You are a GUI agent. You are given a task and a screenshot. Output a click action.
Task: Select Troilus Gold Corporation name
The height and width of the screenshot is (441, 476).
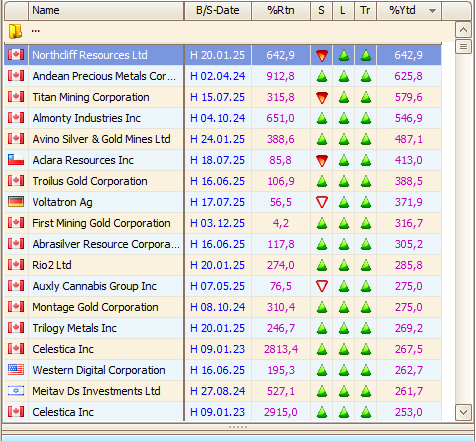coord(90,181)
